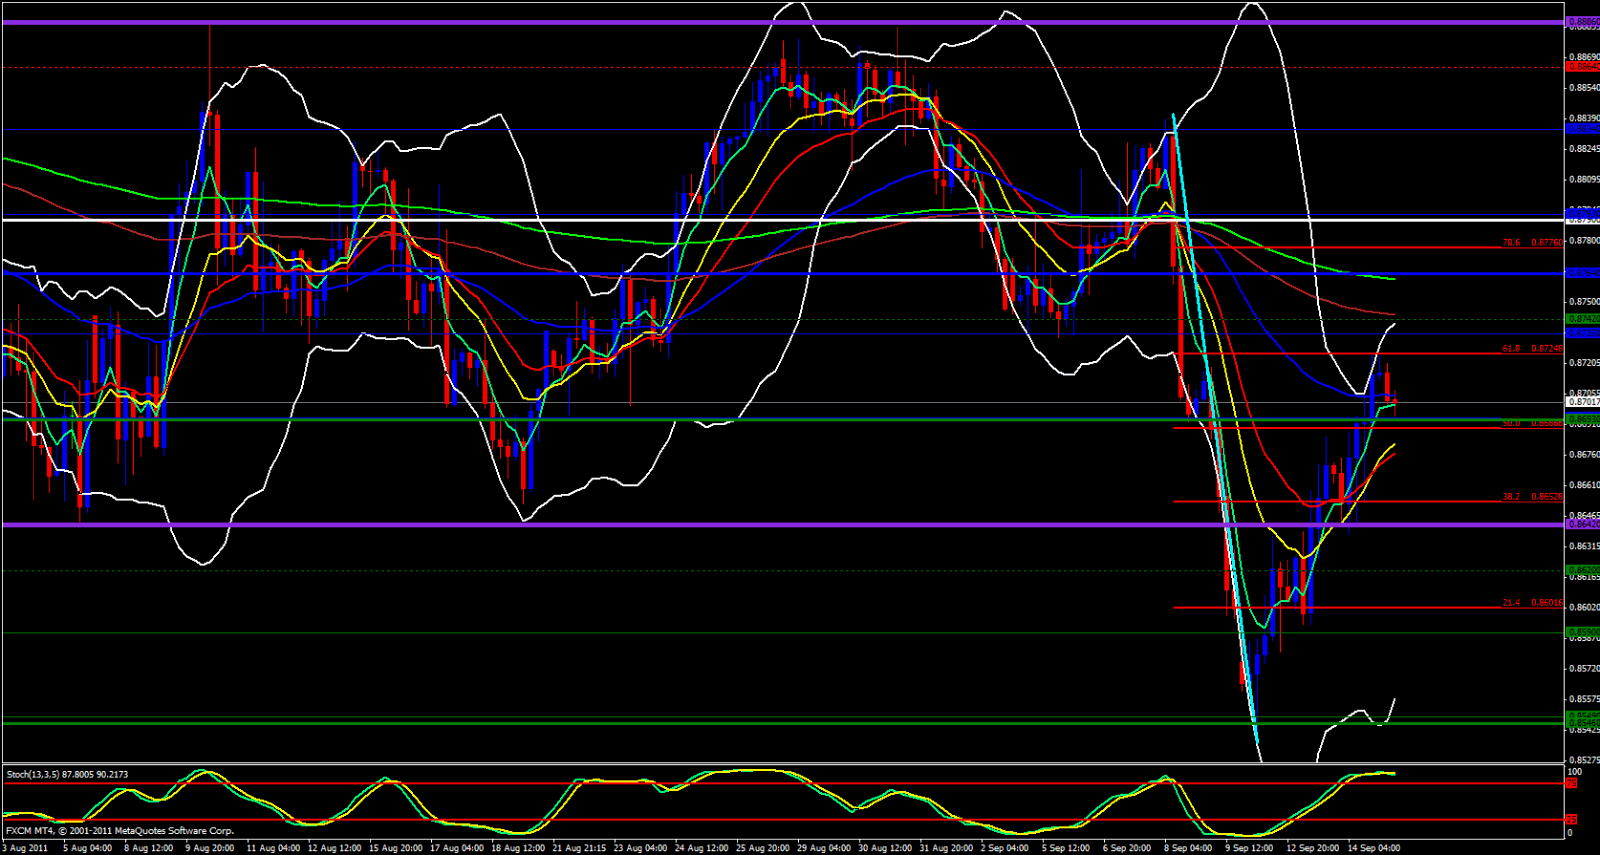1600x855 pixels.
Task: Select the blue 0.87640 price tag
Action: [1582, 273]
